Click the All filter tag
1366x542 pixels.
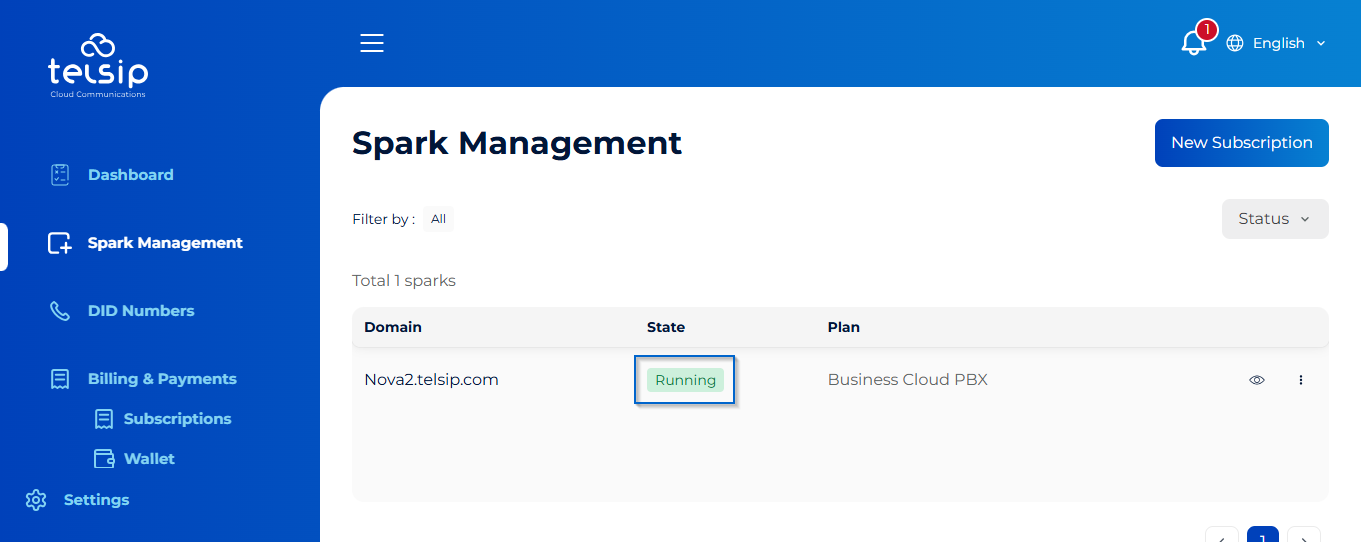click(x=438, y=219)
